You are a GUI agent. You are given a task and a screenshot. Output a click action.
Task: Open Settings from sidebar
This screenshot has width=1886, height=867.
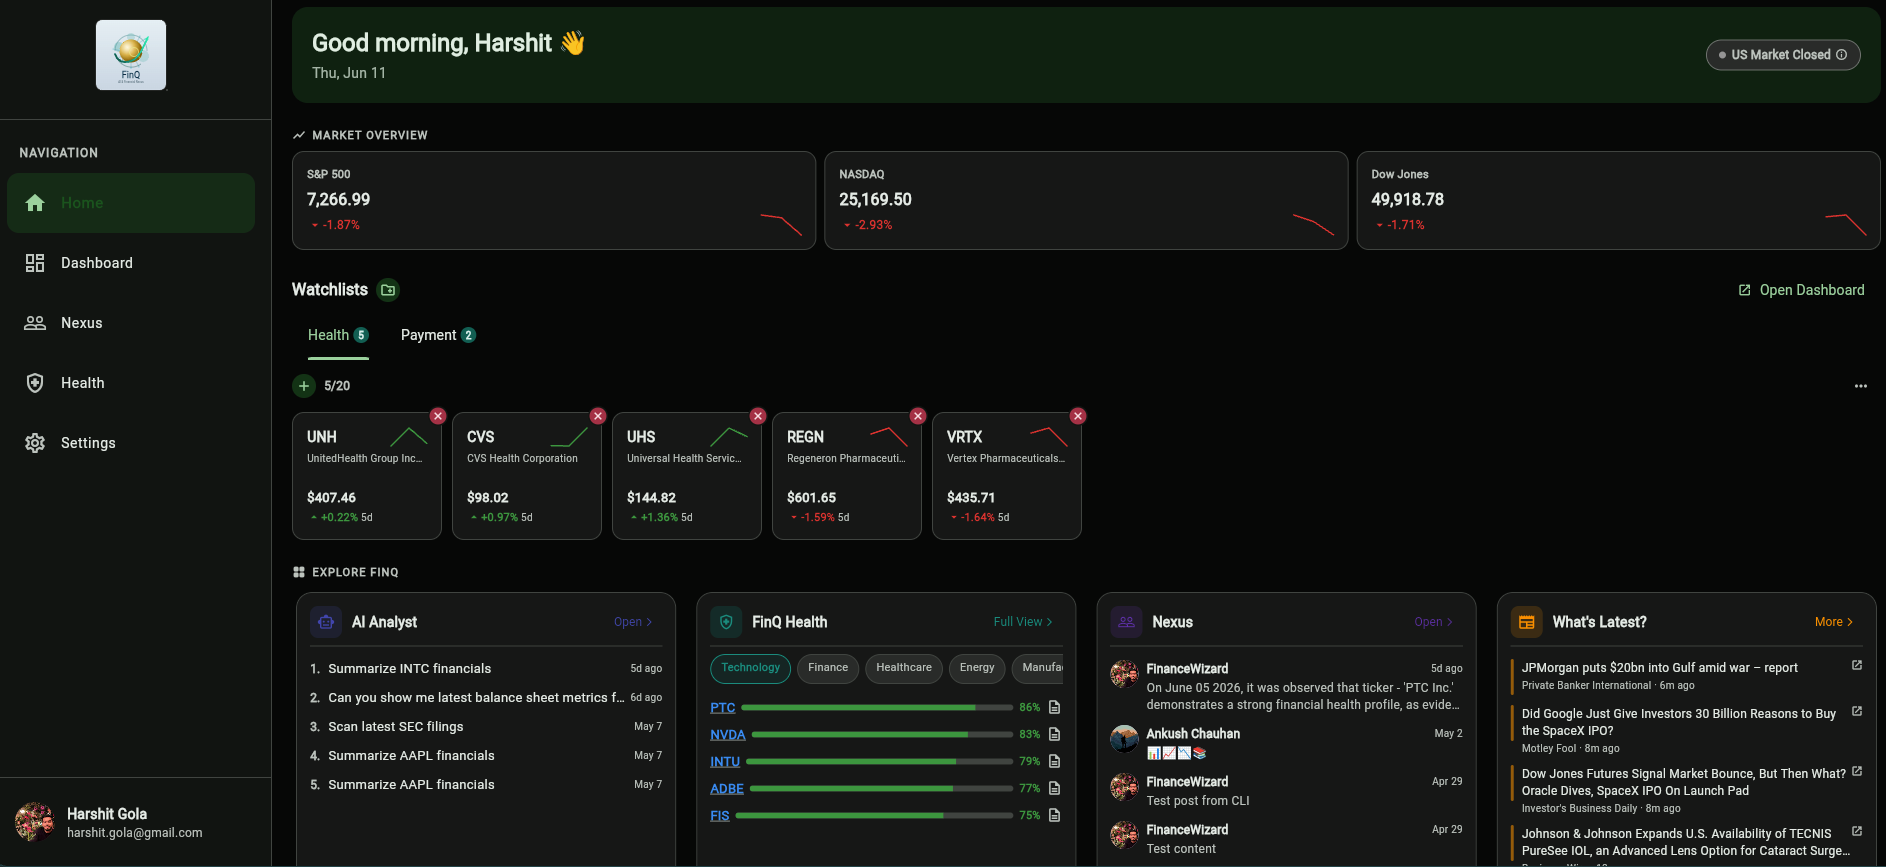point(131,443)
